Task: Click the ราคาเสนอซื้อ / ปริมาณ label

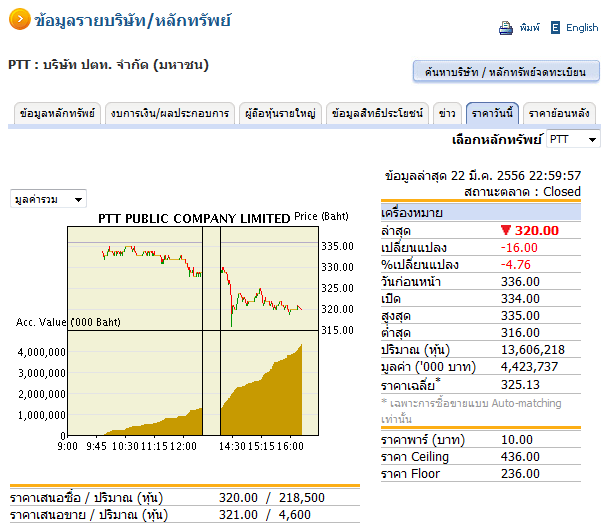Action: tap(86, 498)
